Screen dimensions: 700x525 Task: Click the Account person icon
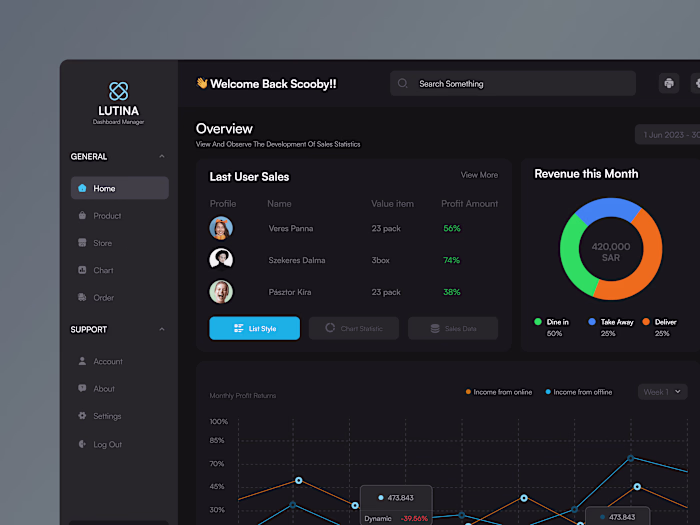click(82, 361)
